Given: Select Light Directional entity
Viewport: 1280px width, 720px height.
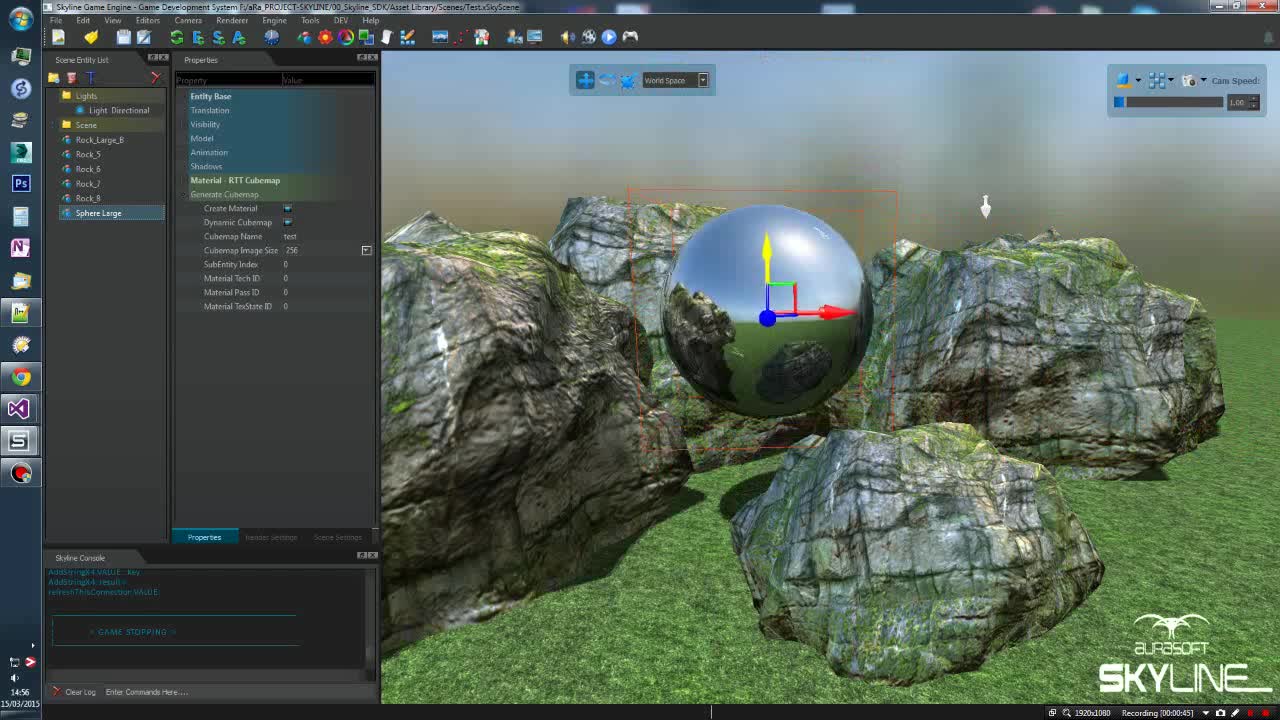Looking at the screenshot, I should pyautogui.click(x=119, y=110).
